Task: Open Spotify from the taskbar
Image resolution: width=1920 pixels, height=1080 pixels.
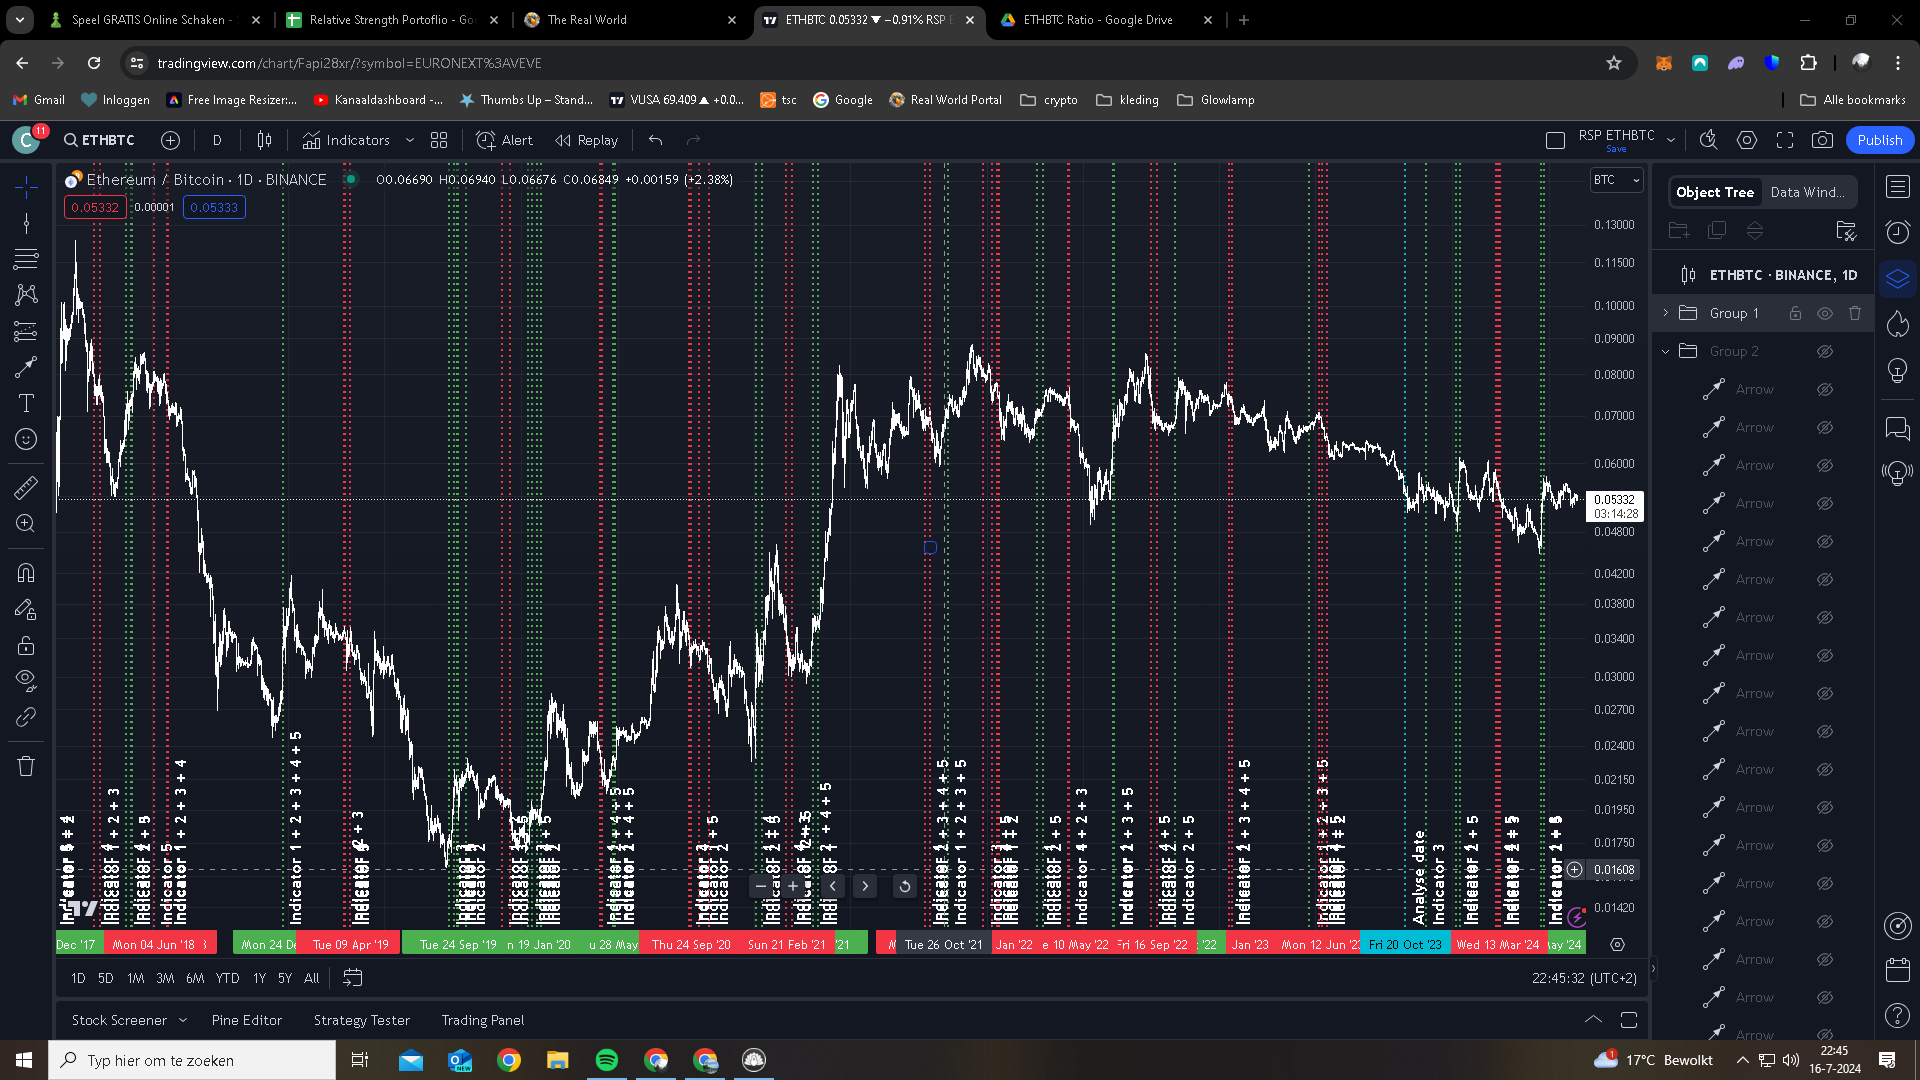Action: click(607, 1060)
